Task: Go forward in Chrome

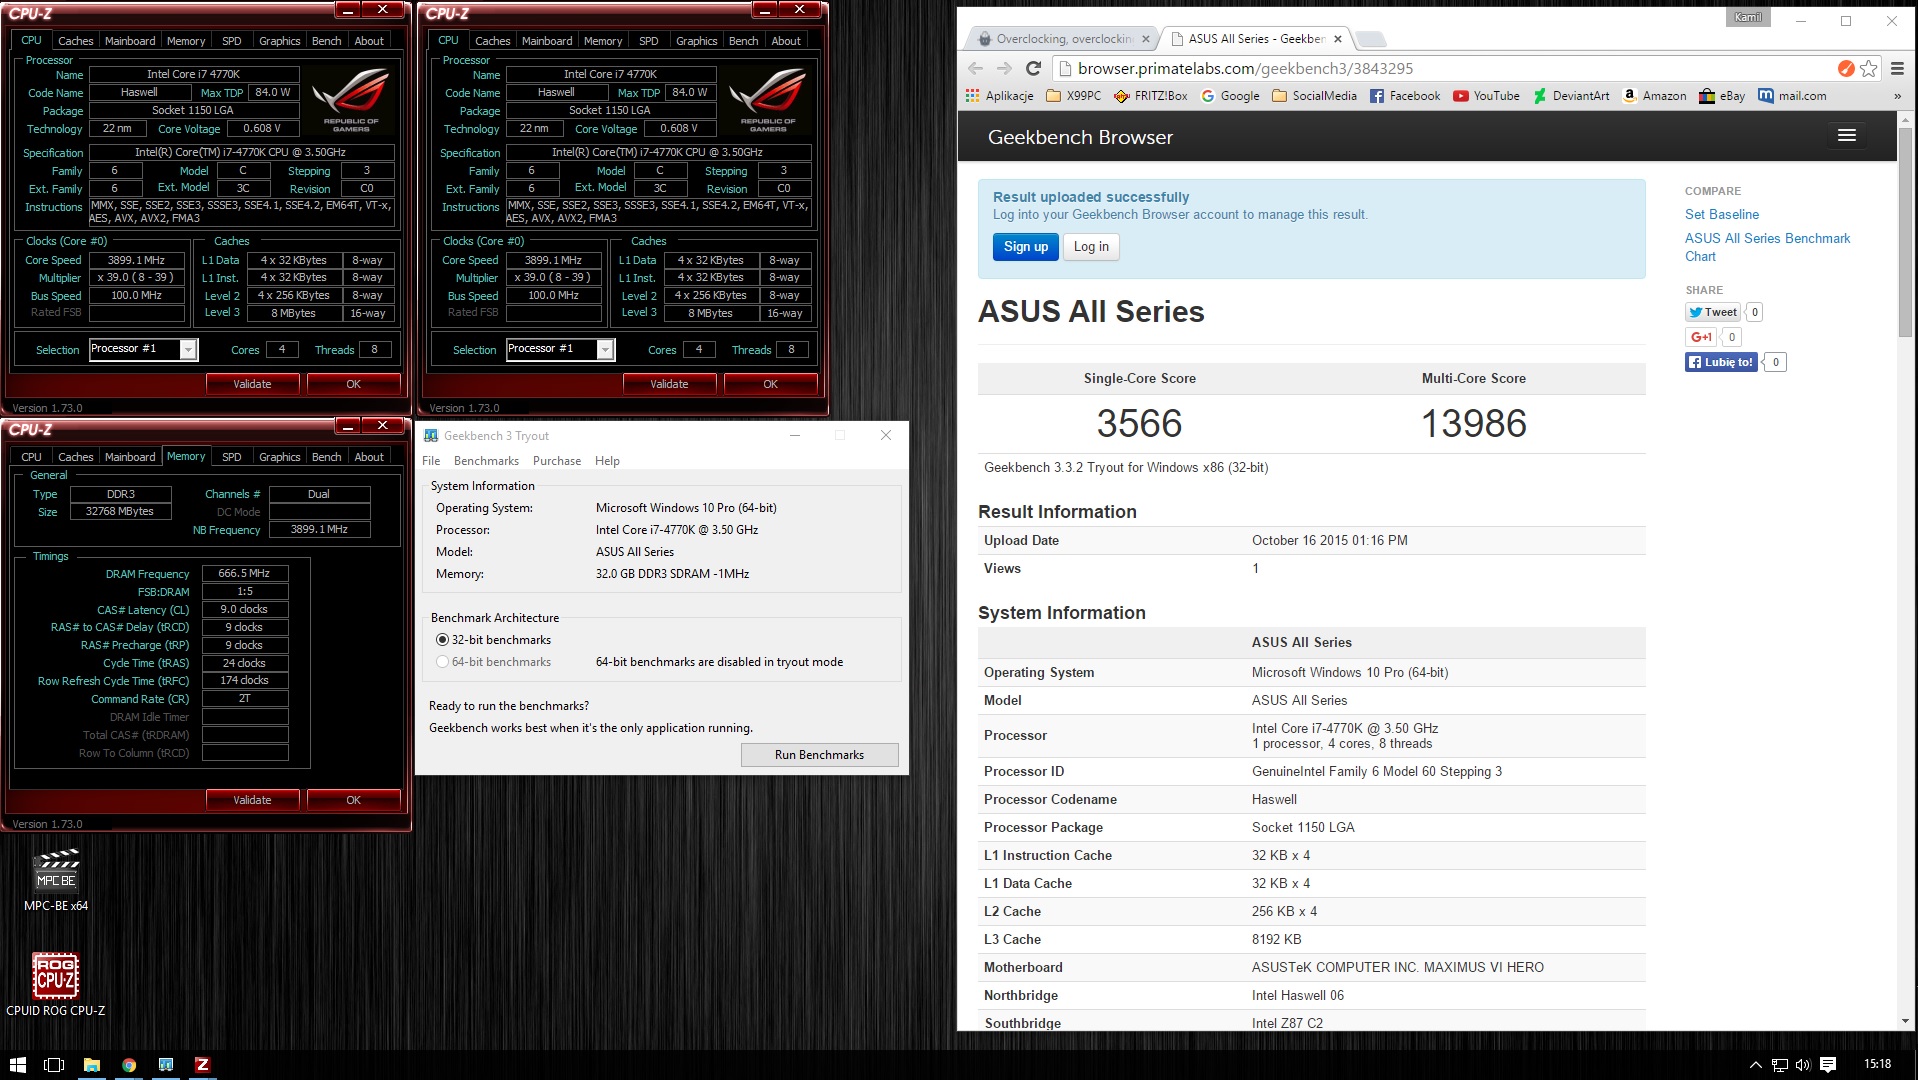Action: coord(1004,68)
